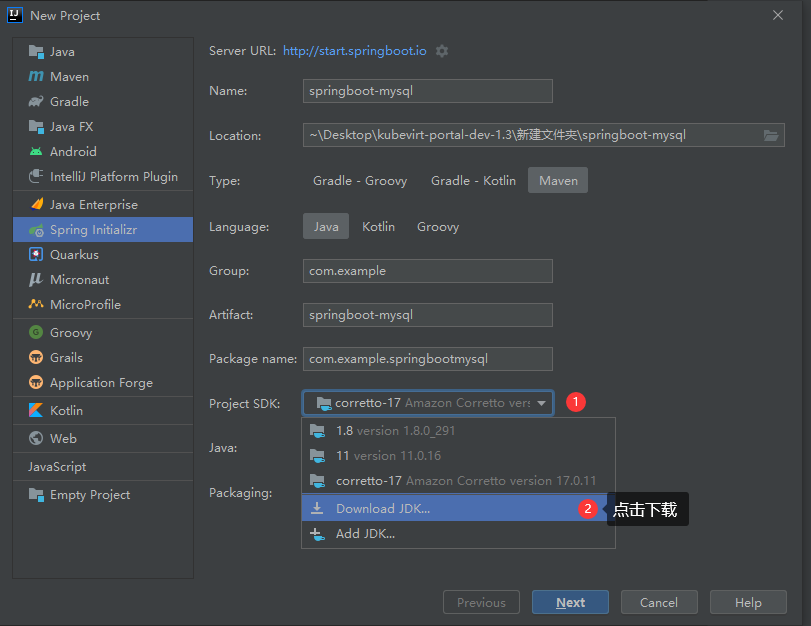This screenshot has height=626, width=811.
Task: Click the Help button
Action: click(748, 602)
